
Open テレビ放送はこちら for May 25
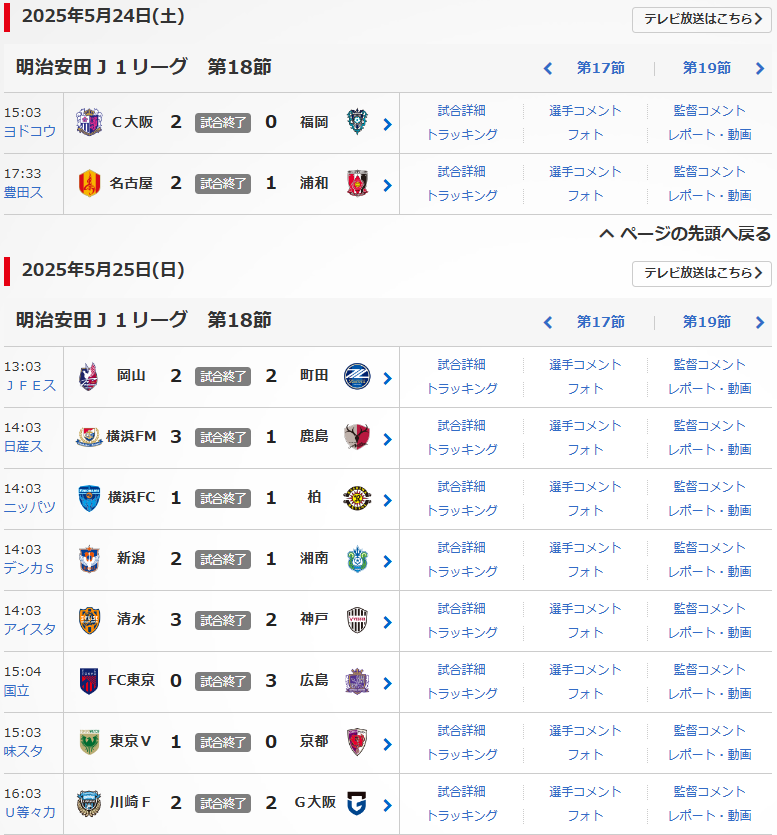[701, 273]
